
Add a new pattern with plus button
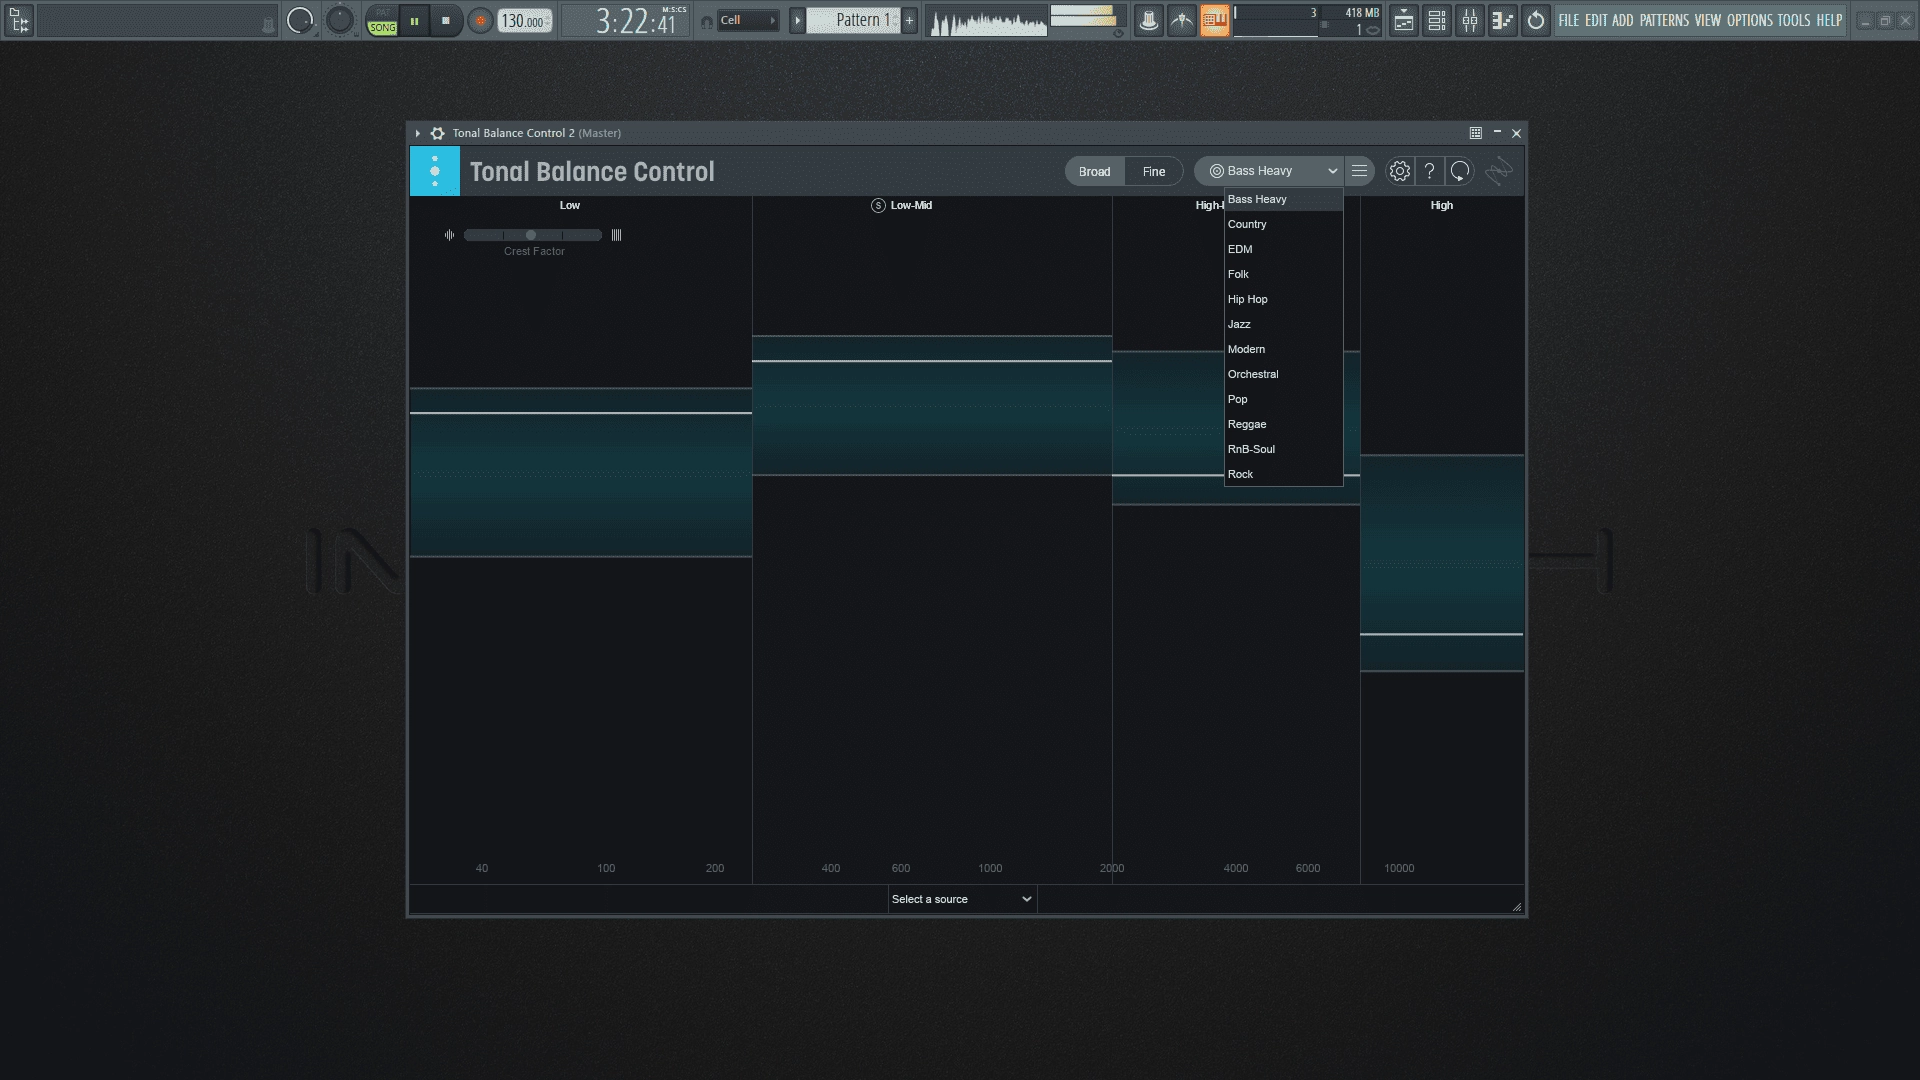point(909,20)
